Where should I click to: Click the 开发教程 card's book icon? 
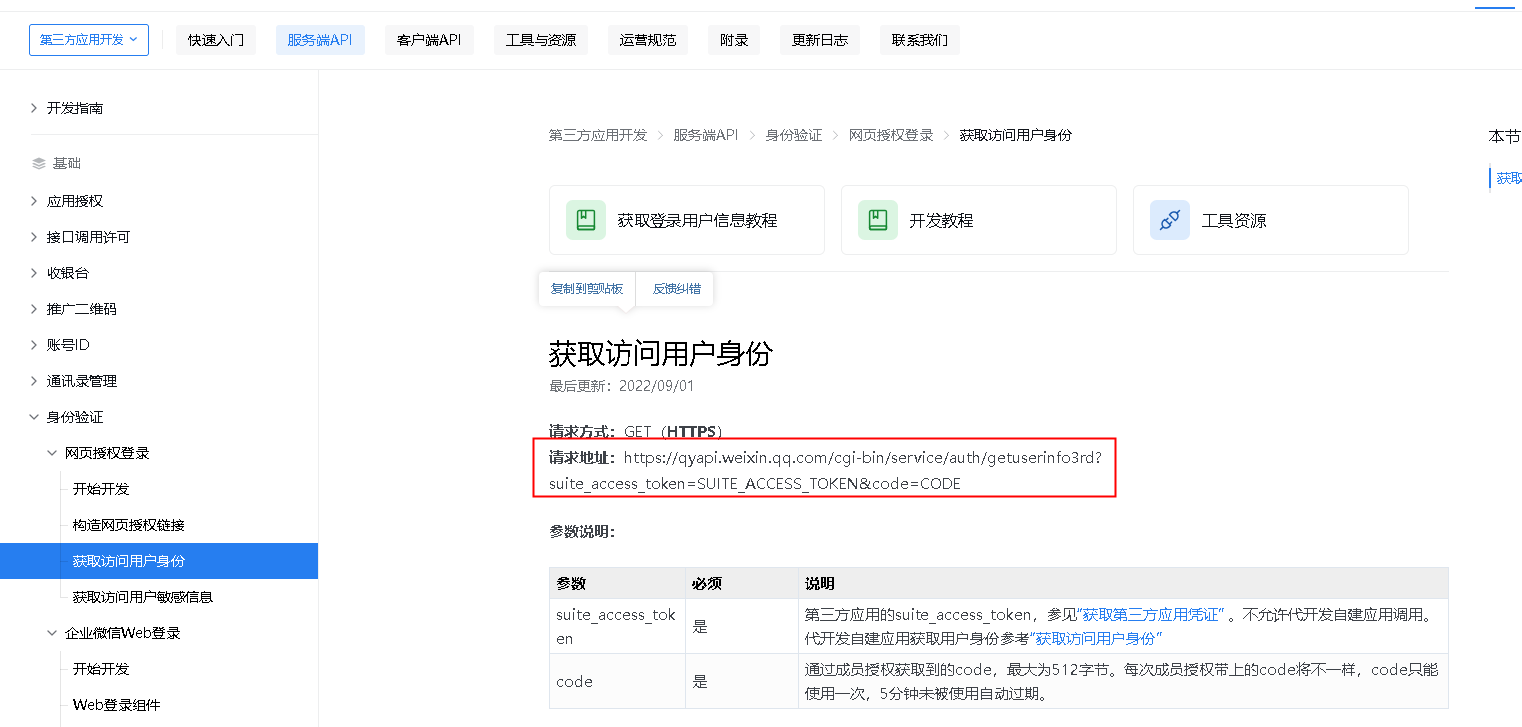point(878,219)
